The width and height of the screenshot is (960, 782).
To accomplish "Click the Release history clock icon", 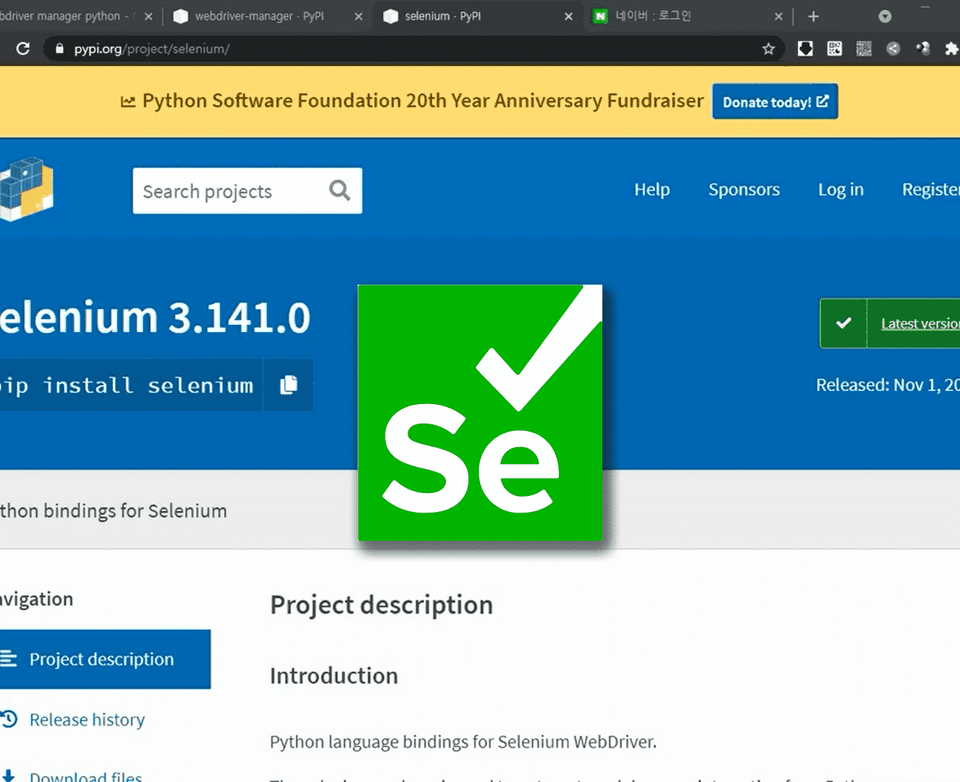I will (9, 719).
